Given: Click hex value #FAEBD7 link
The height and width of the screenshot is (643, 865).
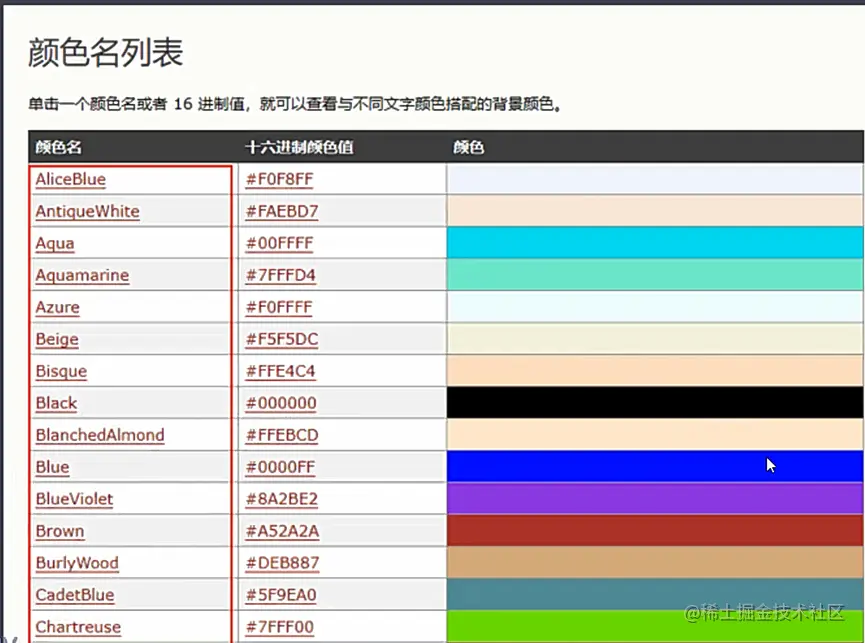Looking at the screenshot, I should point(282,211).
